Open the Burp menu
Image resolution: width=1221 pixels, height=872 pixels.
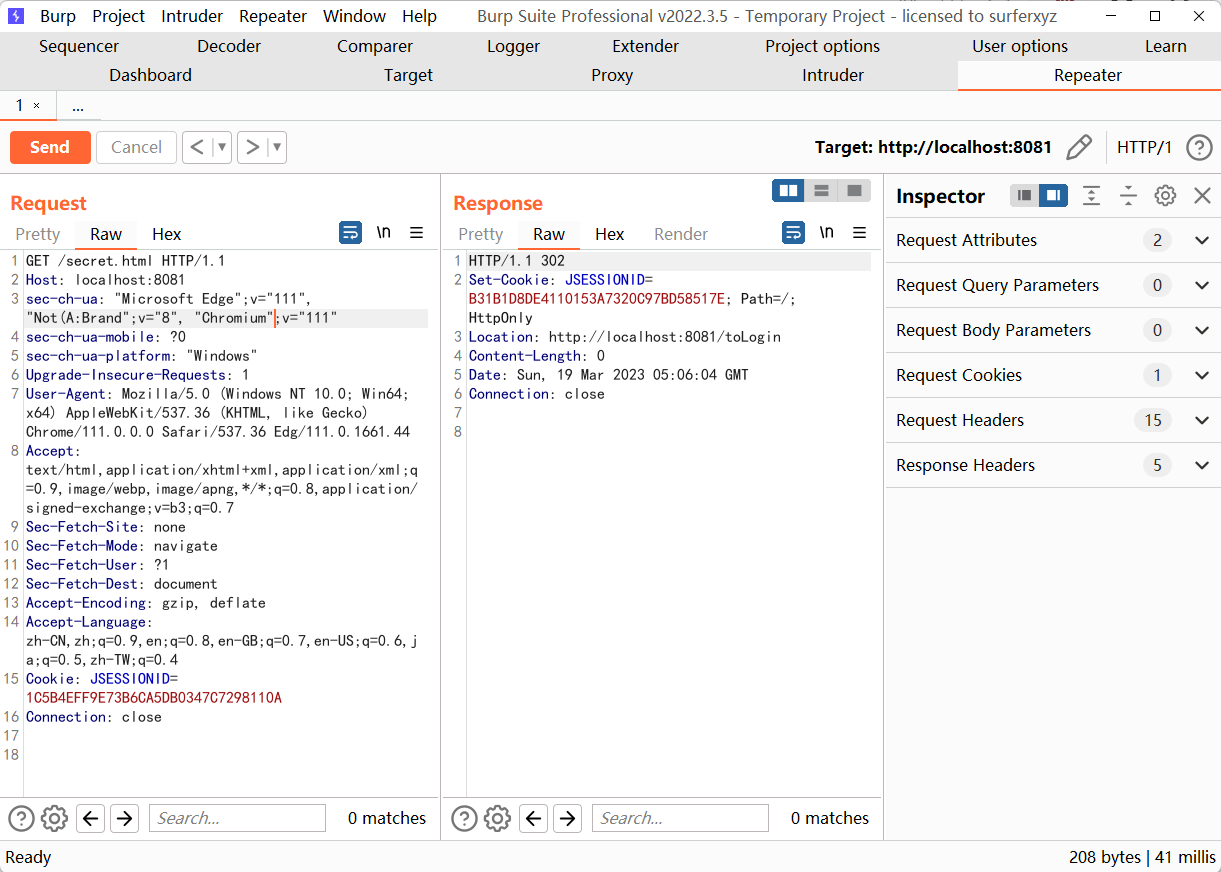[x=57, y=16]
